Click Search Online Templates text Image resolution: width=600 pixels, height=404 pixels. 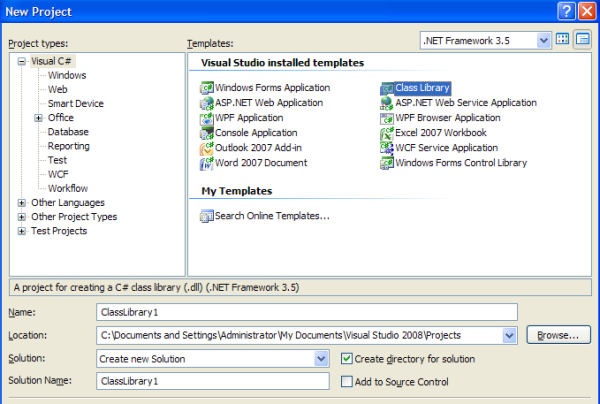click(x=272, y=216)
